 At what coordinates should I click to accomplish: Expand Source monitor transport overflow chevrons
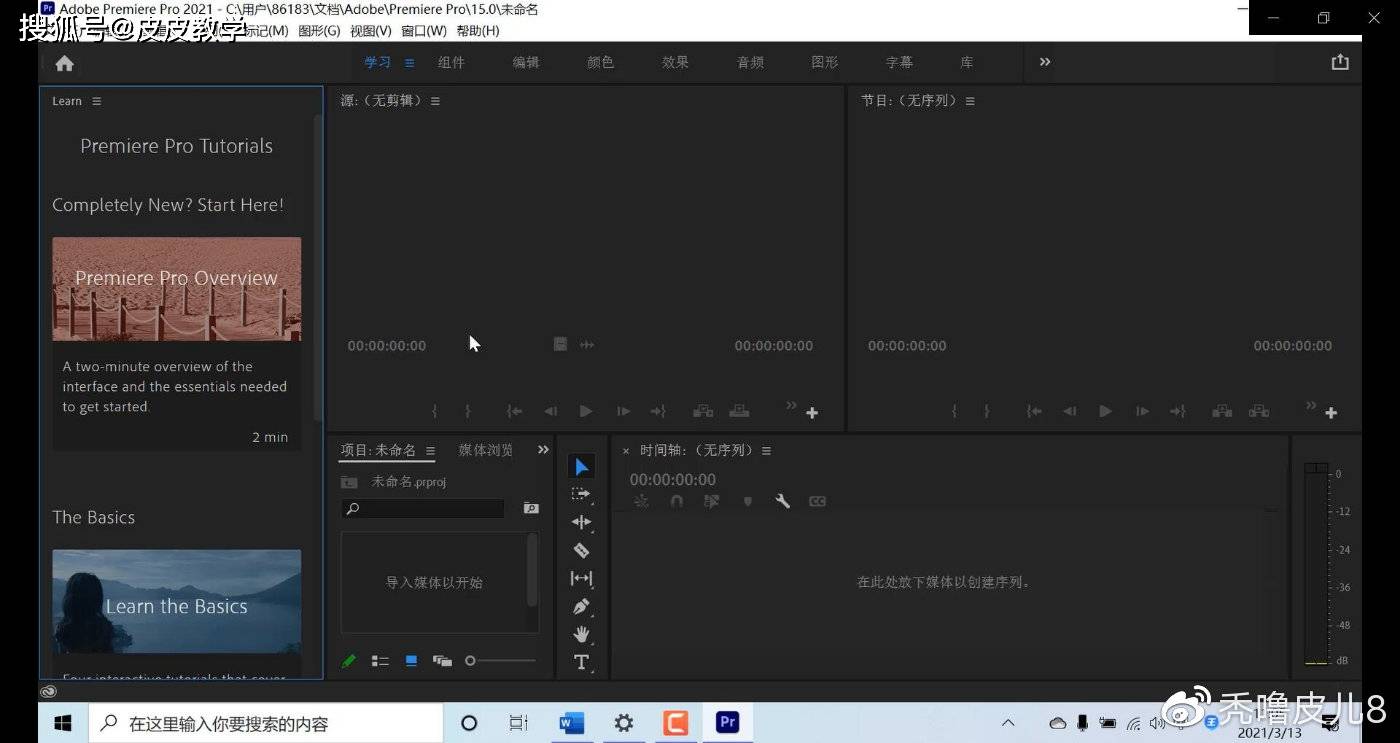(791, 405)
